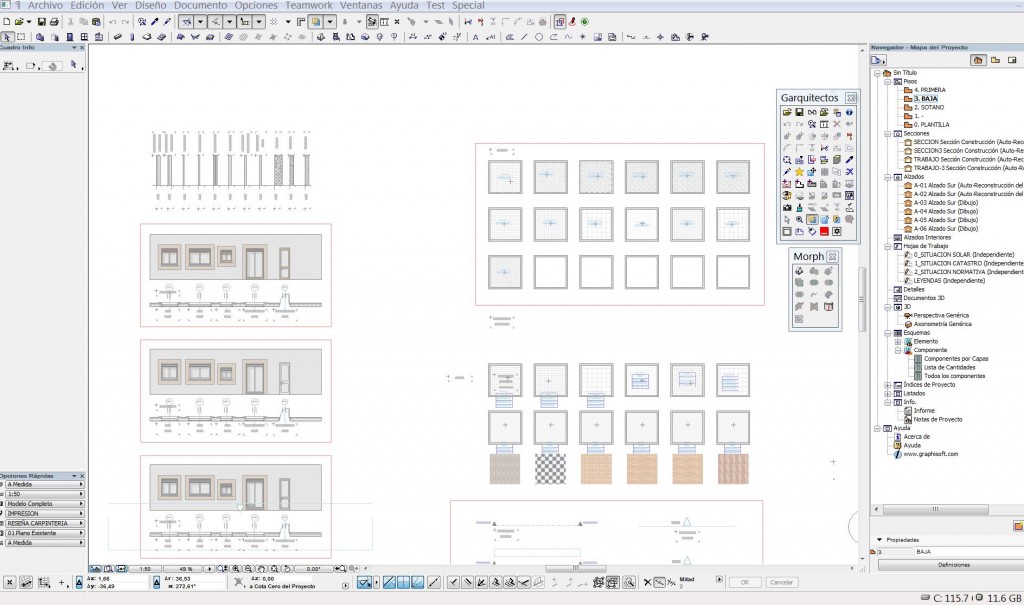Select a Morph tool icon from the Morph palette
The image size is (1024, 605).
tap(800, 270)
